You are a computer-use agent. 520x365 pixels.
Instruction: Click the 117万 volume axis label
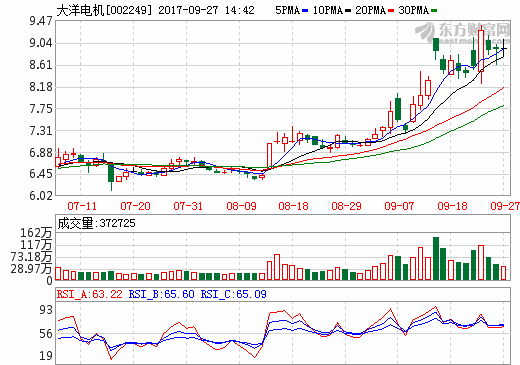[x=36, y=245]
